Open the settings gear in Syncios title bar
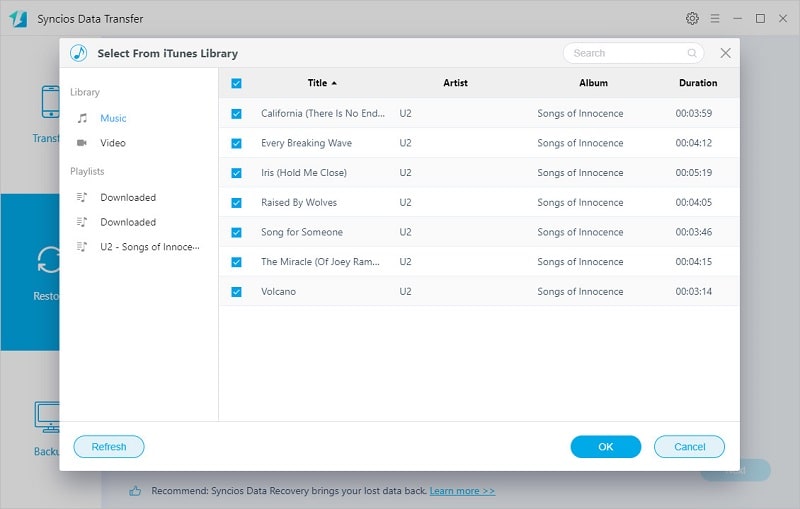This screenshot has width=800, height=509. coord(692,18)
